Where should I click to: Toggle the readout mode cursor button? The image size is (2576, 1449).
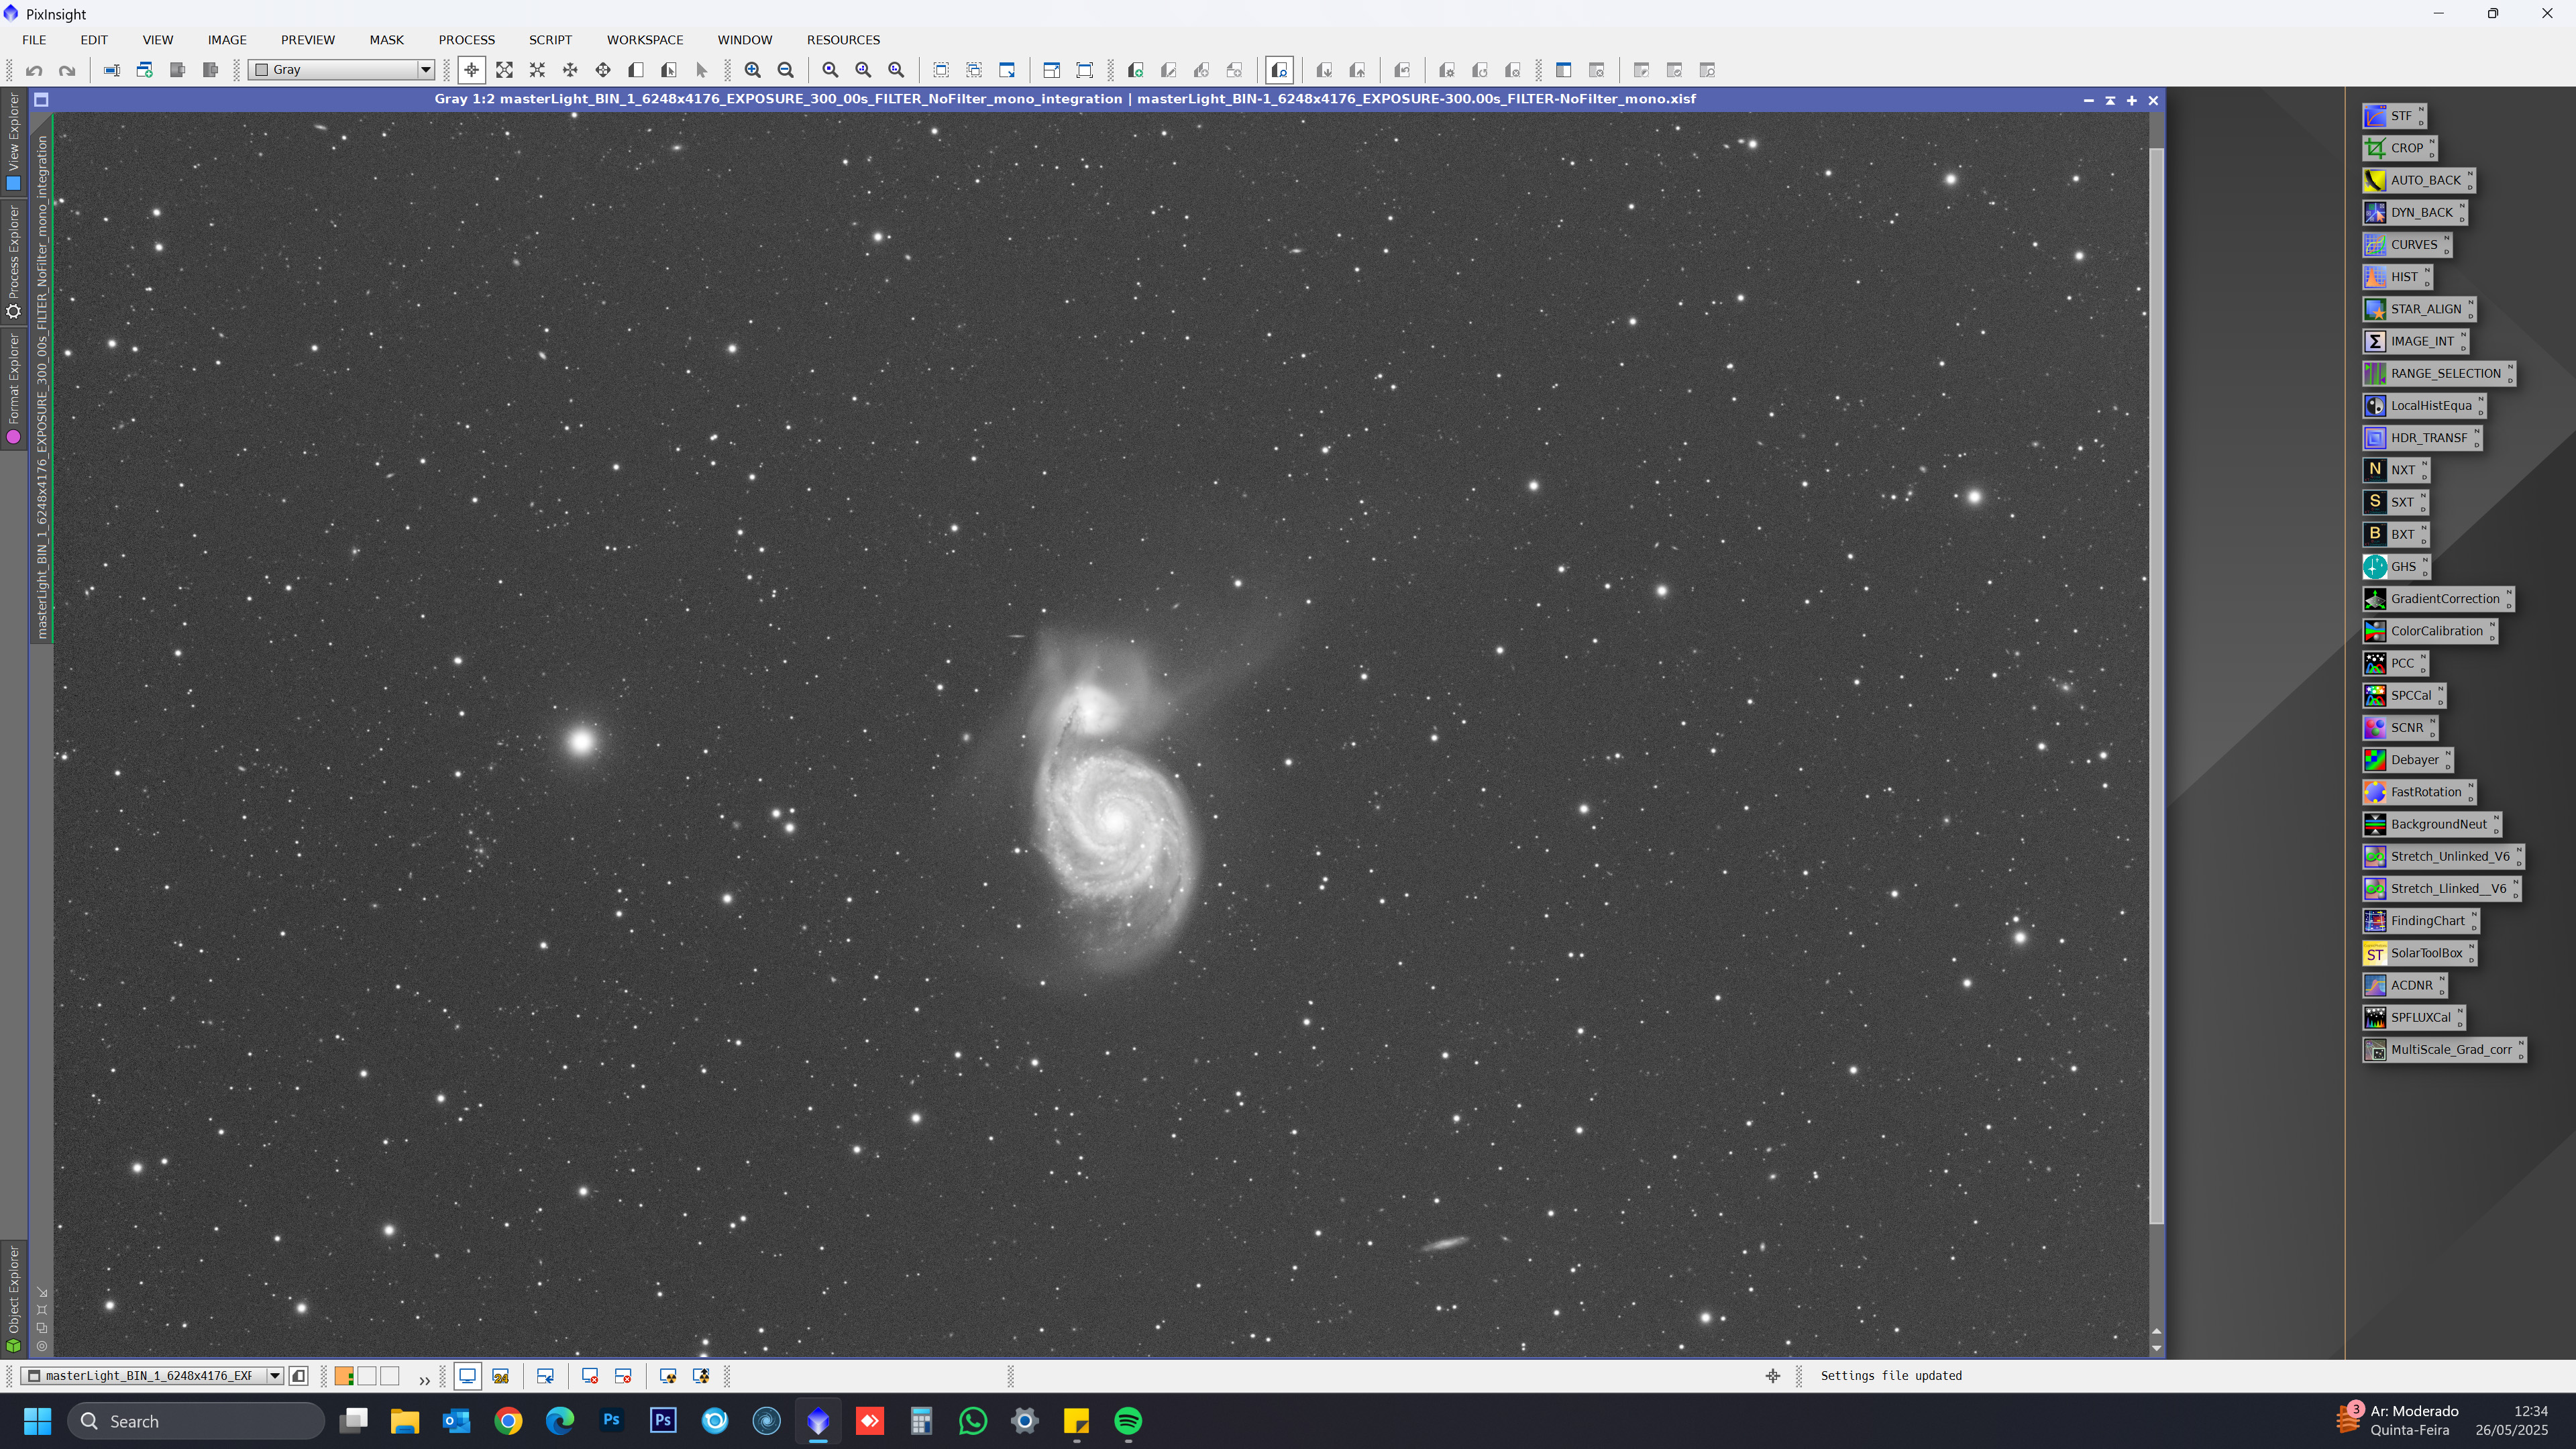point(471,70)
